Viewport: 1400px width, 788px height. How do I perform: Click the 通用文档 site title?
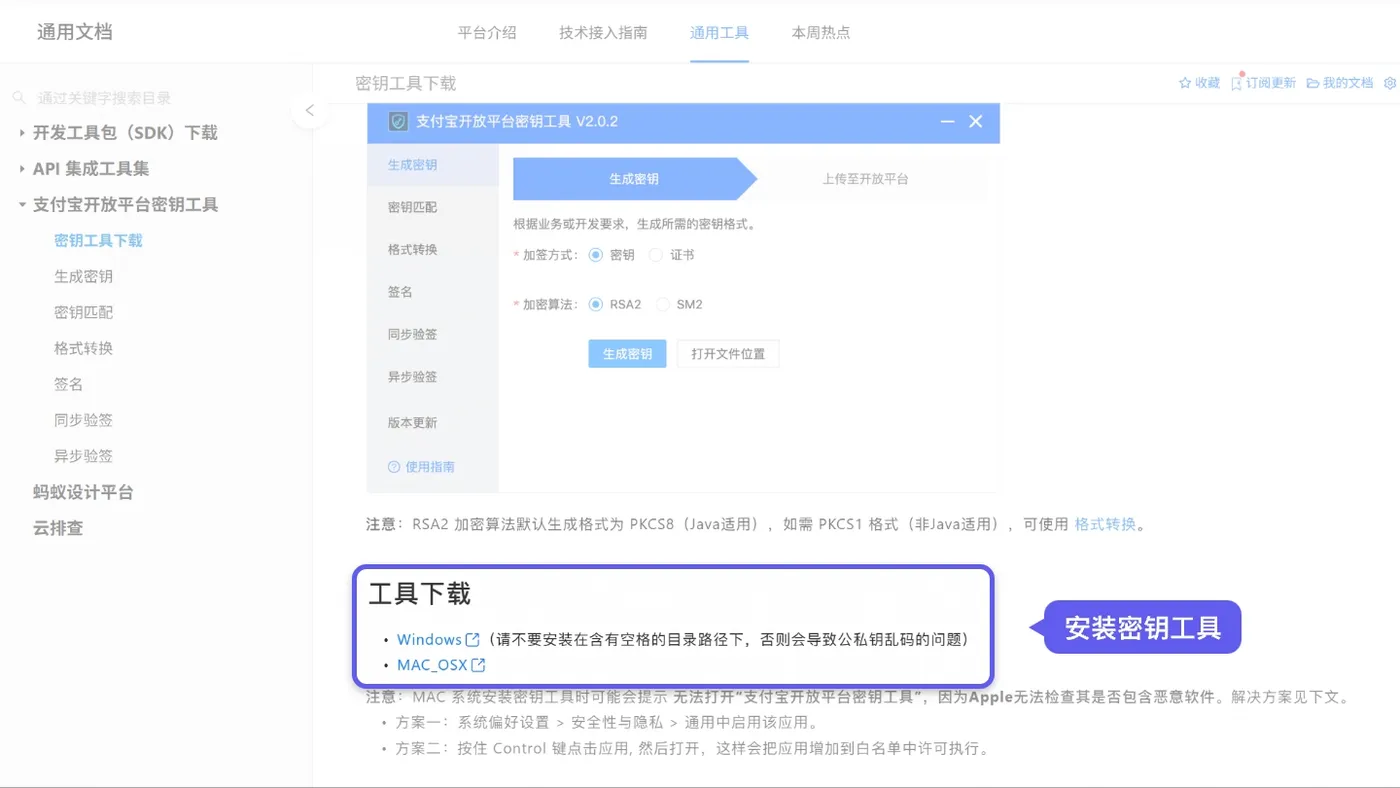(75, 32)
